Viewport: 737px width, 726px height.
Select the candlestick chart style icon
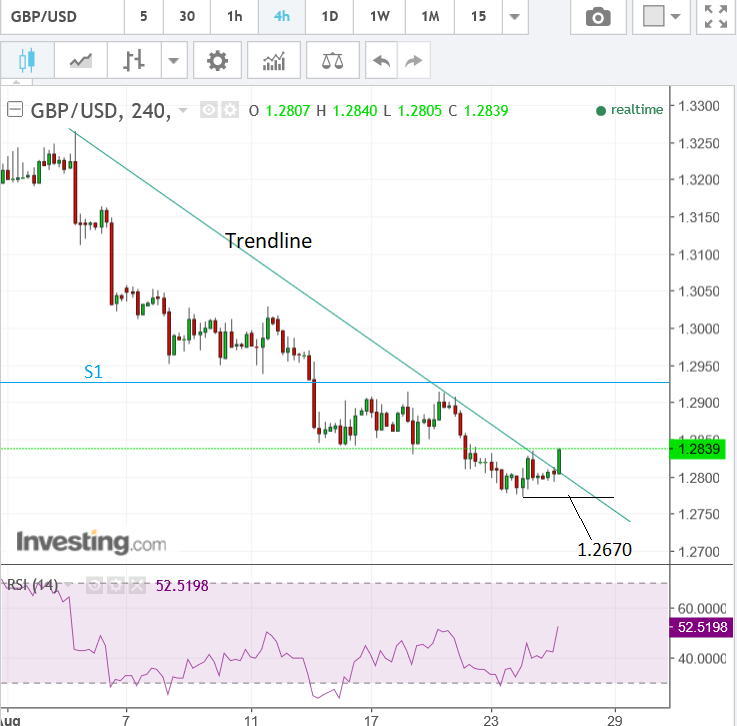(26, 60)
